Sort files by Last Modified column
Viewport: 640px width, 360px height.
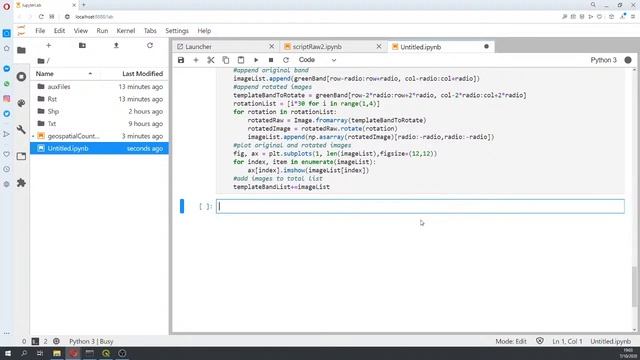click(x=142, y=74)
